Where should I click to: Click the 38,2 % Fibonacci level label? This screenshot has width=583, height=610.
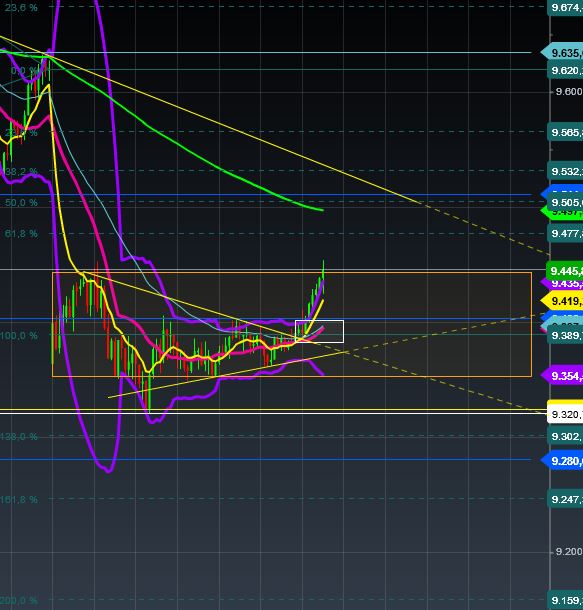(x=21, y=171)
